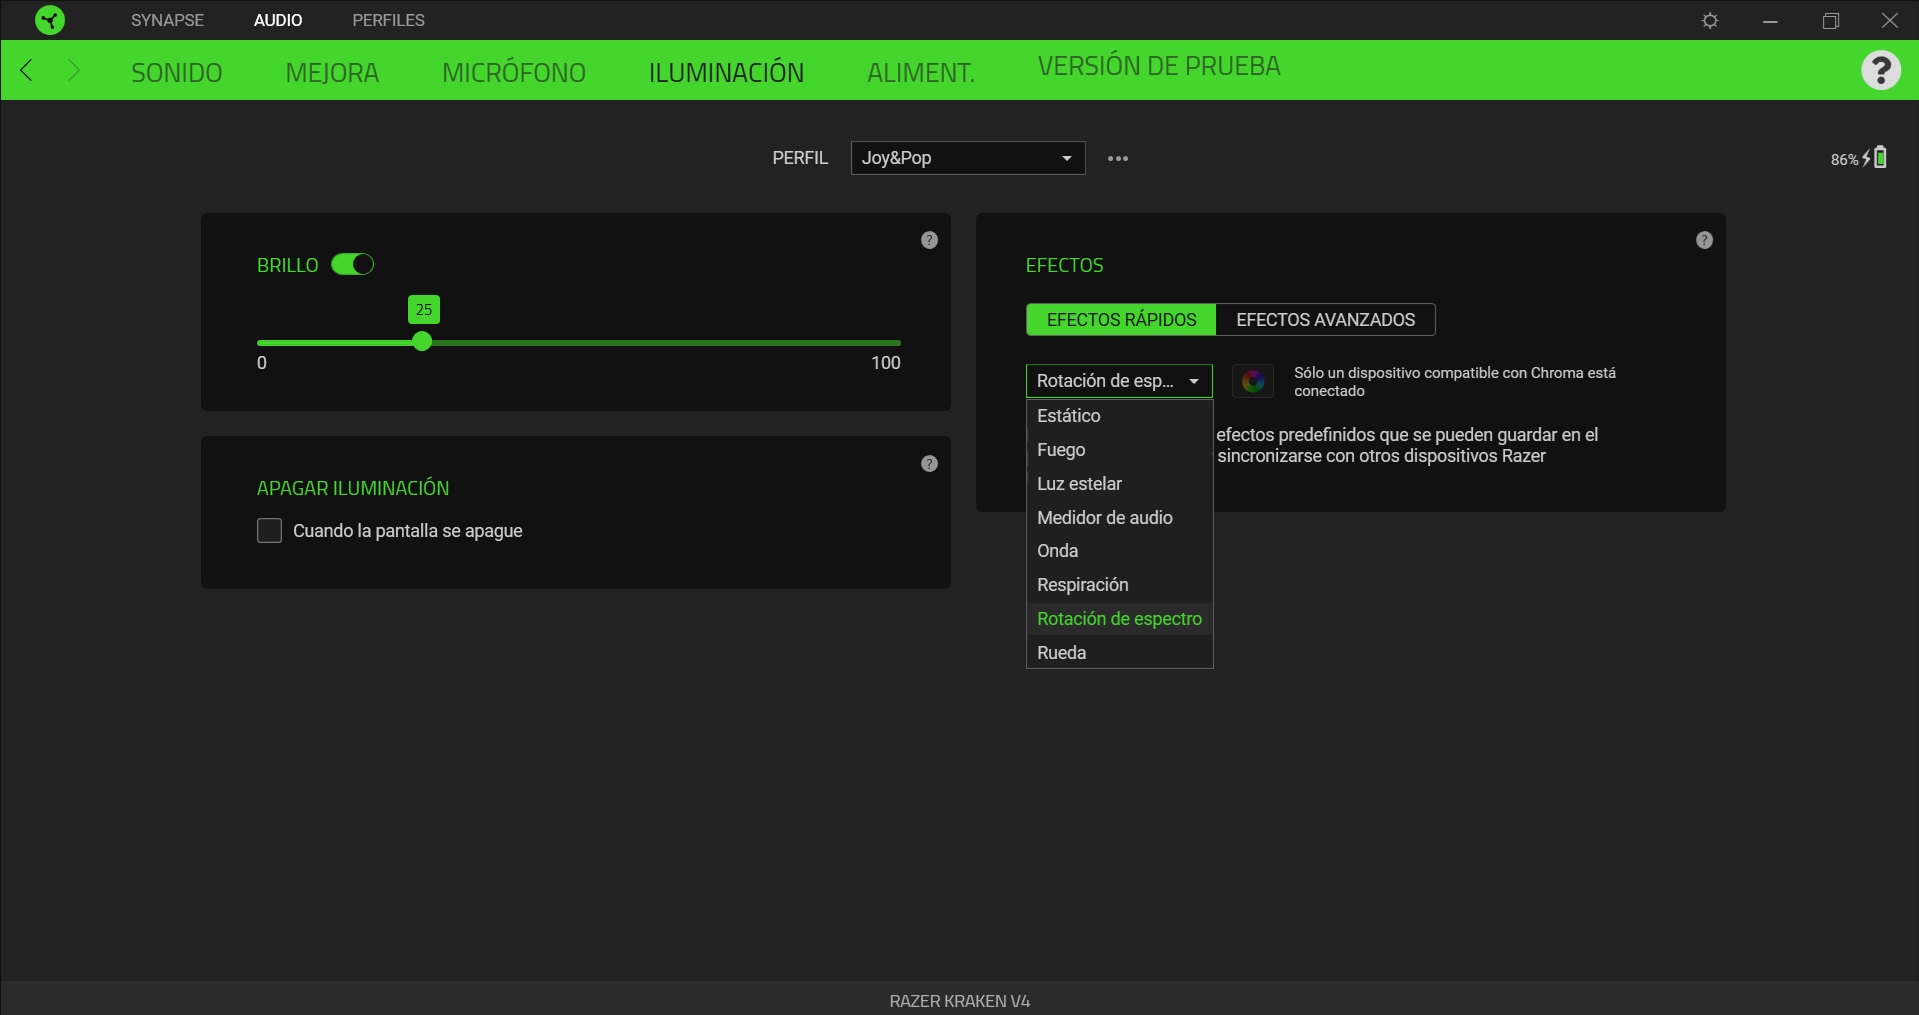1919x1015 pixels.
Task: Open settings with the gear icon
Action: pyautogui.click(x=1710, y=21)
